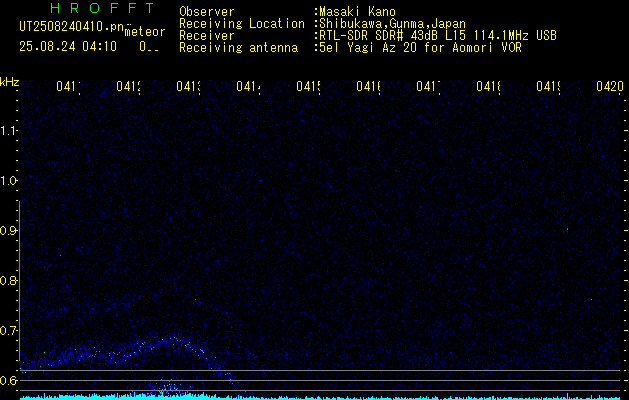Screen dimensions: 629x400
Task: Click the kHz axis unit label
Action: click(10, 82)
